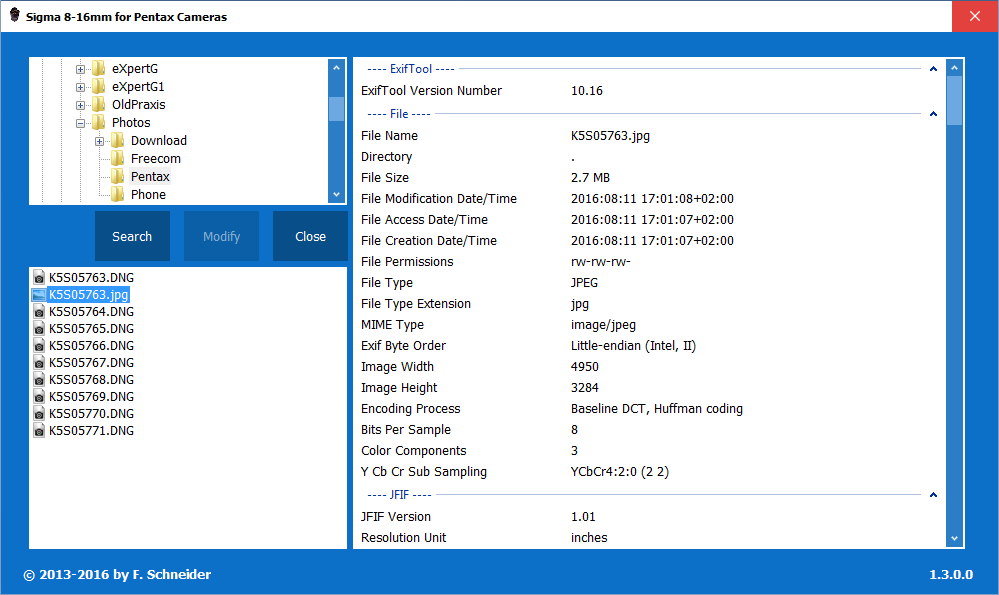Collapse the JFIF metadata section

point(933,495)
